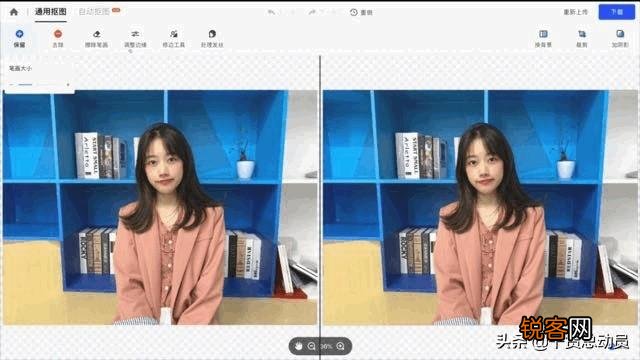The width and height of the screenshot is (640, 360).
Task: Increase brush size with plus button
Action: tap(68, 84)
